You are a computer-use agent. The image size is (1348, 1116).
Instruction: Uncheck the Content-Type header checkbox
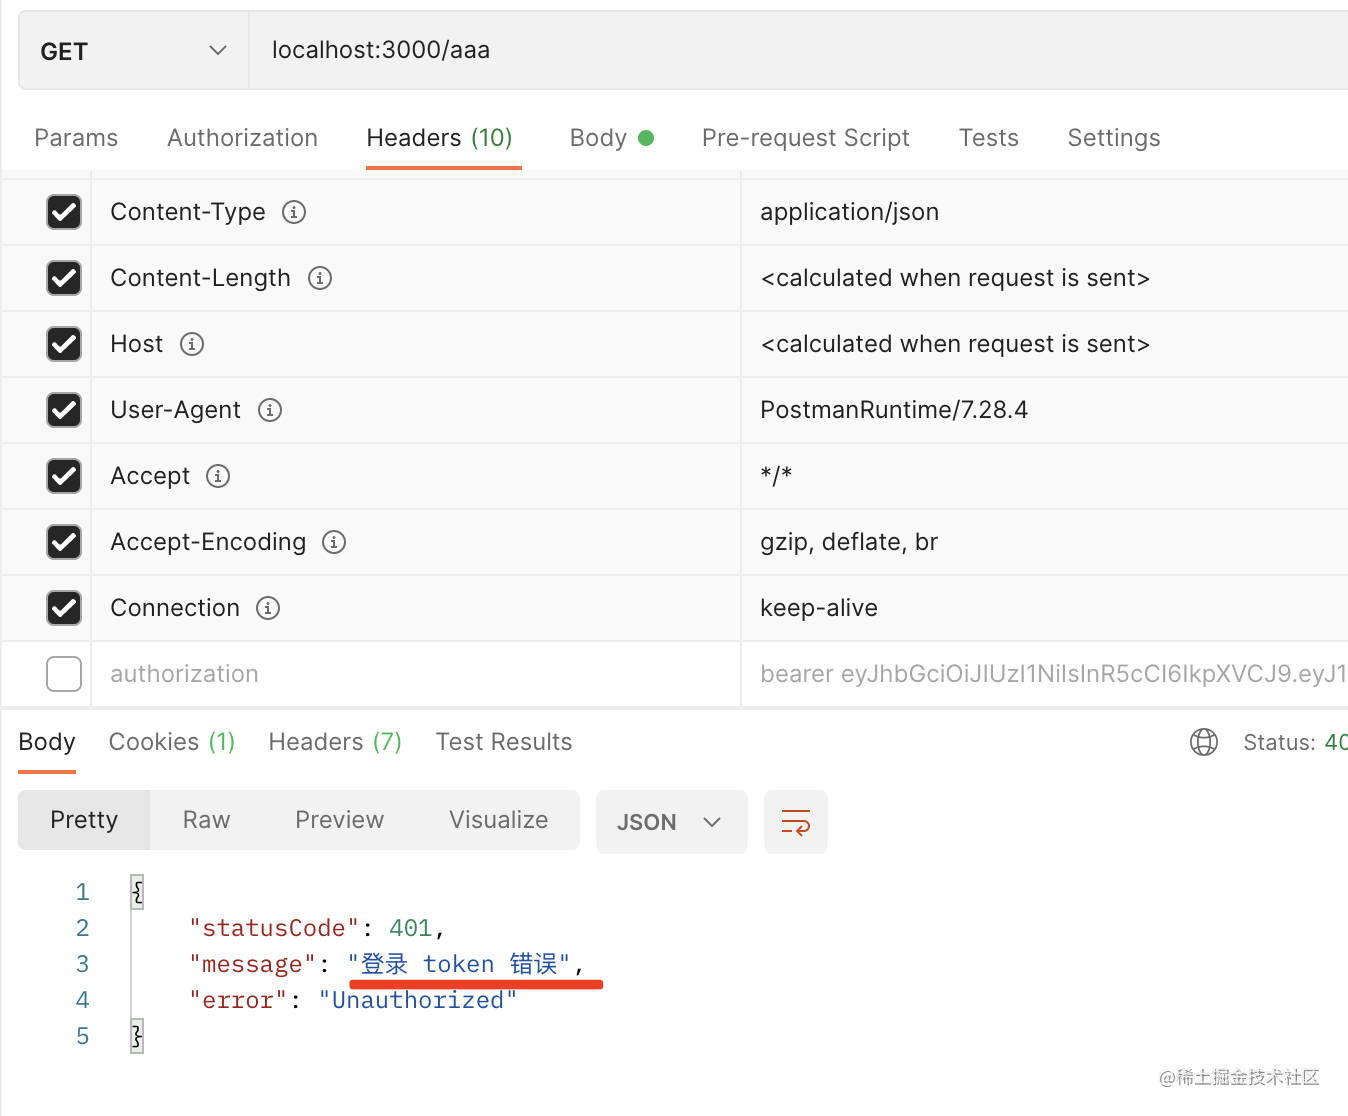[64, 212]
